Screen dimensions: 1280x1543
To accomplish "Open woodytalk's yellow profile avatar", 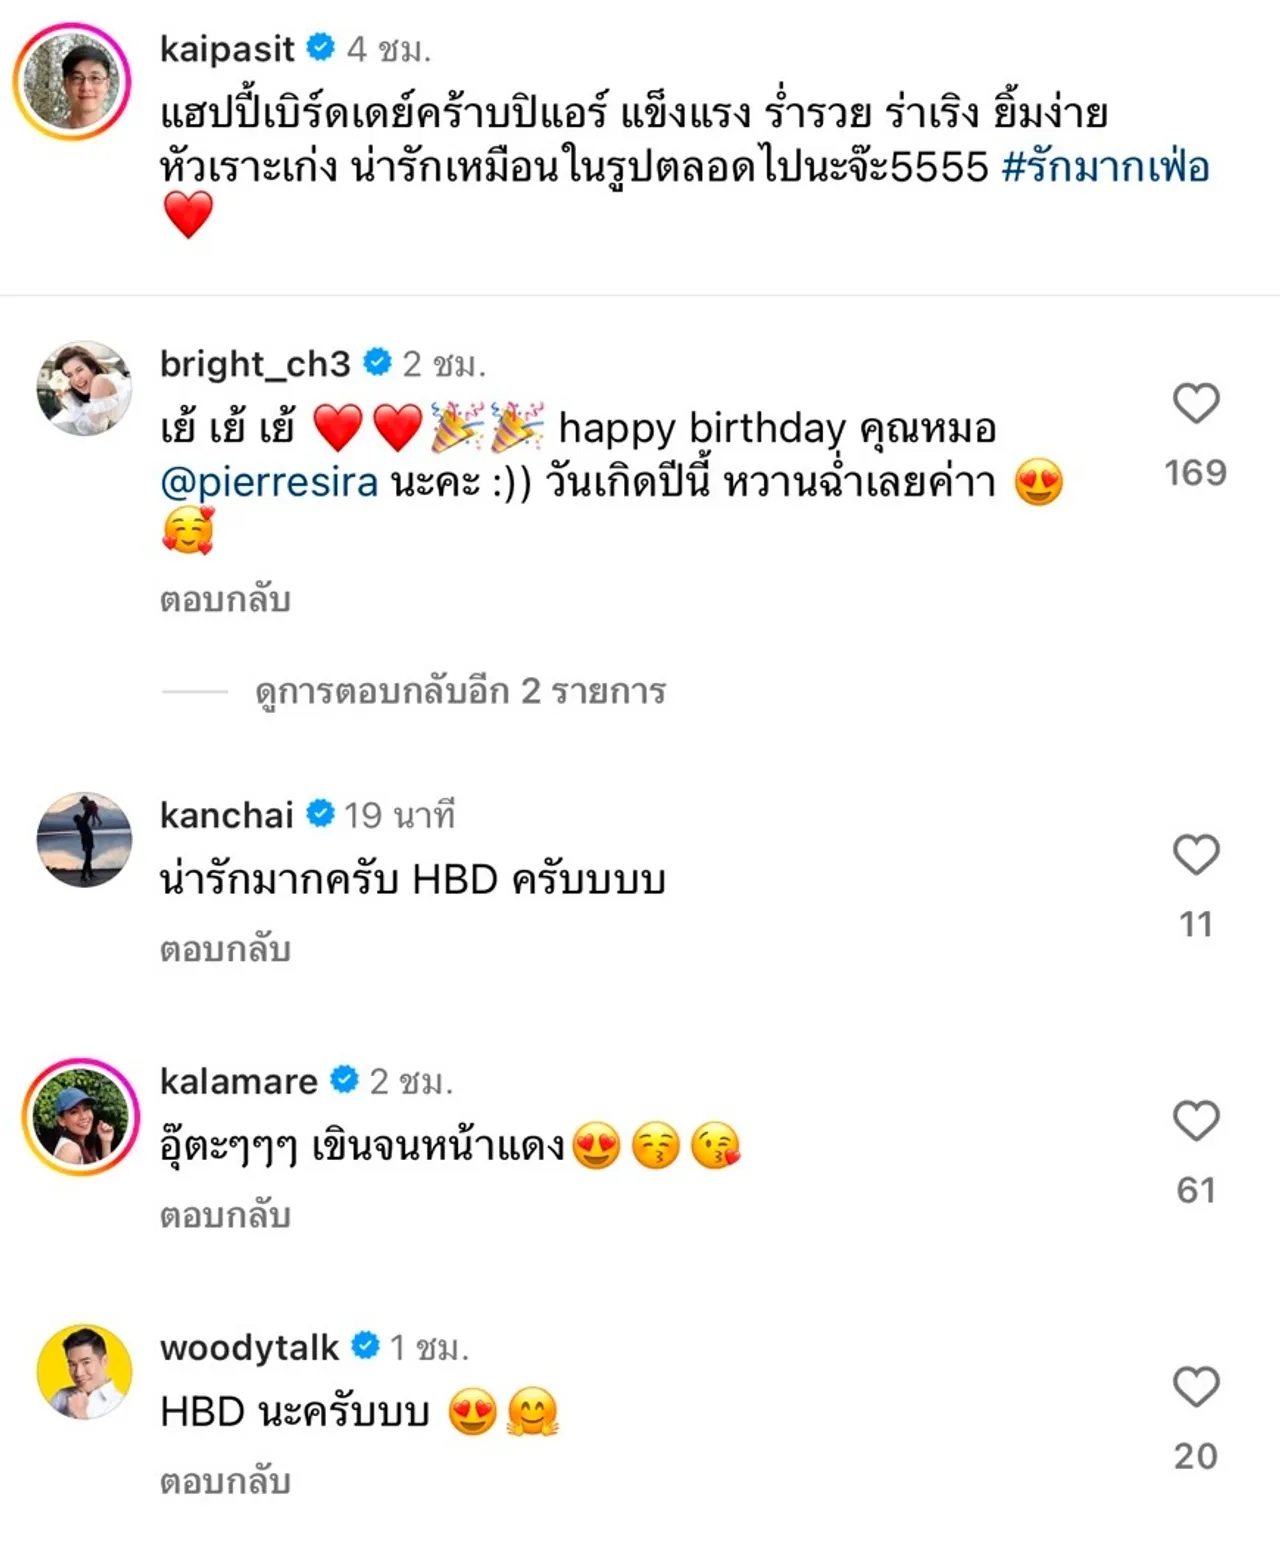I will click(x=84, y=1372).
